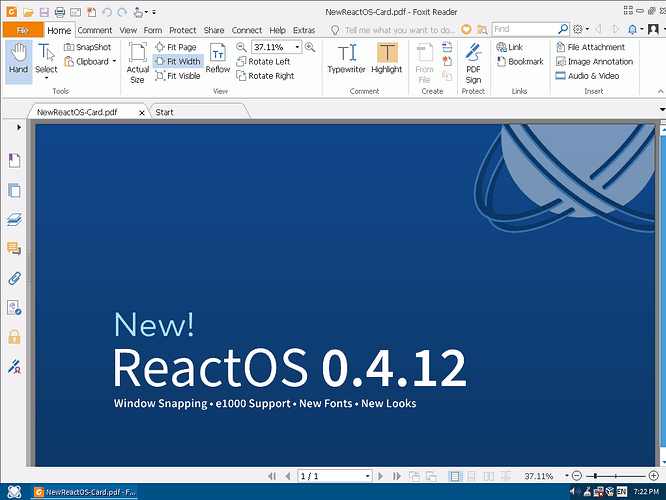Open Digital Signatures panel in sidebar

[14, 366]
